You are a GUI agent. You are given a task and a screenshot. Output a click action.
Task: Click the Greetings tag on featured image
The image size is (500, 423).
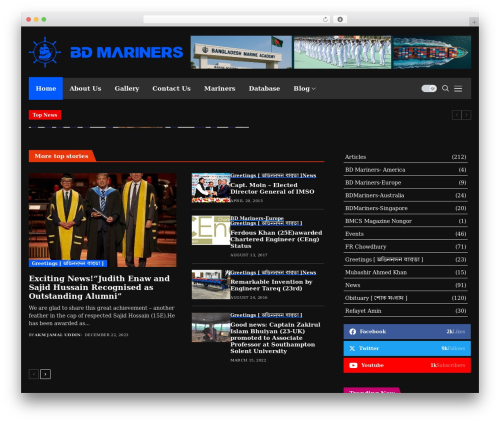pos(68,263)
